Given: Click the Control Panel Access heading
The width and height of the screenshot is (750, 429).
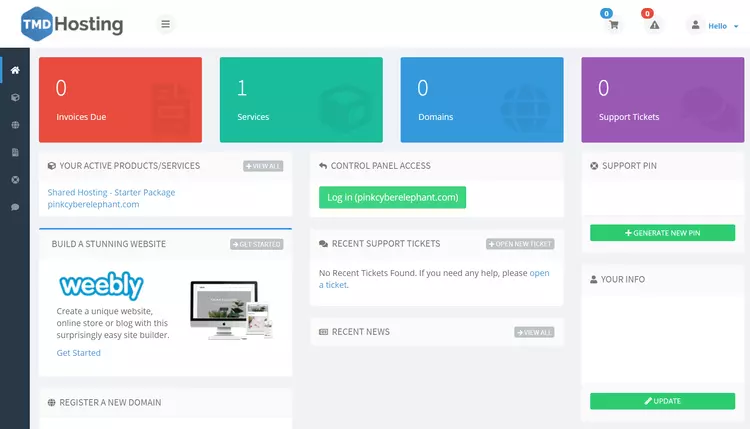Looking at the screenshot, I should click(381, 166).
